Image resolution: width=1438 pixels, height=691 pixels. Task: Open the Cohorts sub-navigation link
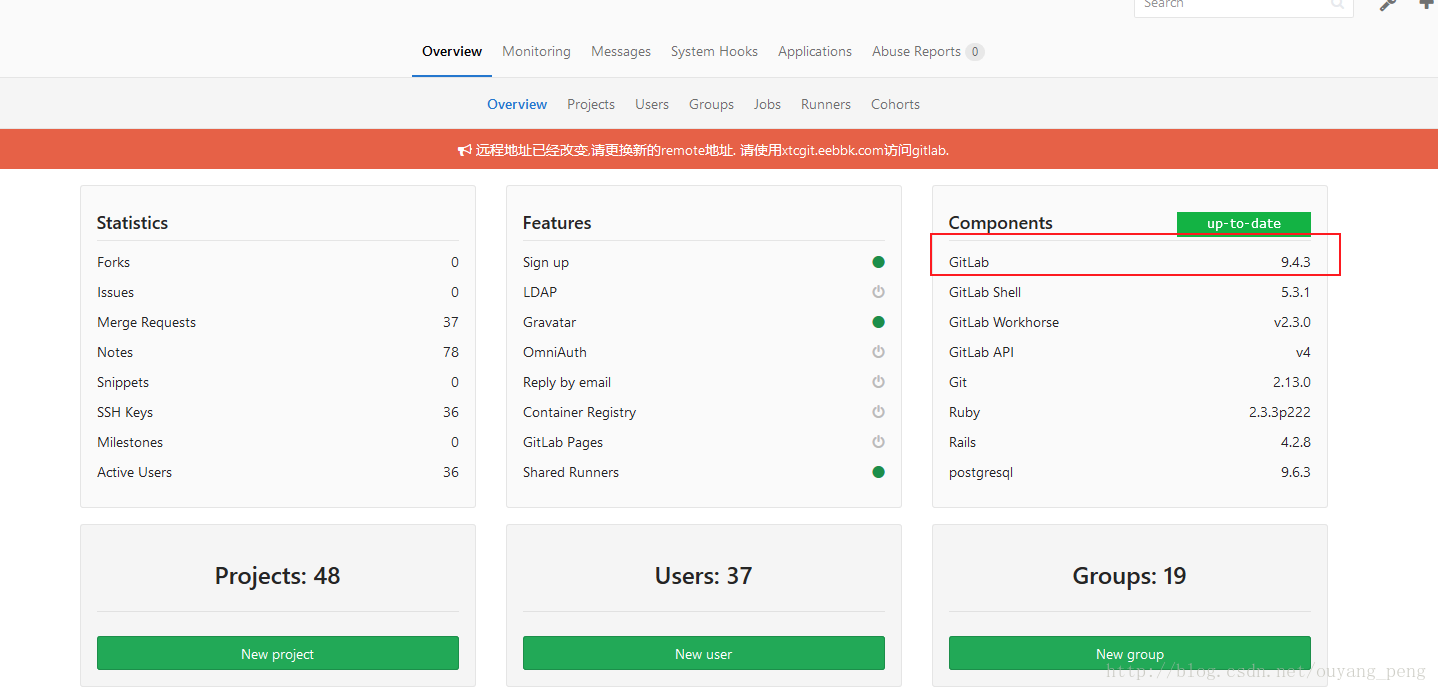click(x=895, y=104)
